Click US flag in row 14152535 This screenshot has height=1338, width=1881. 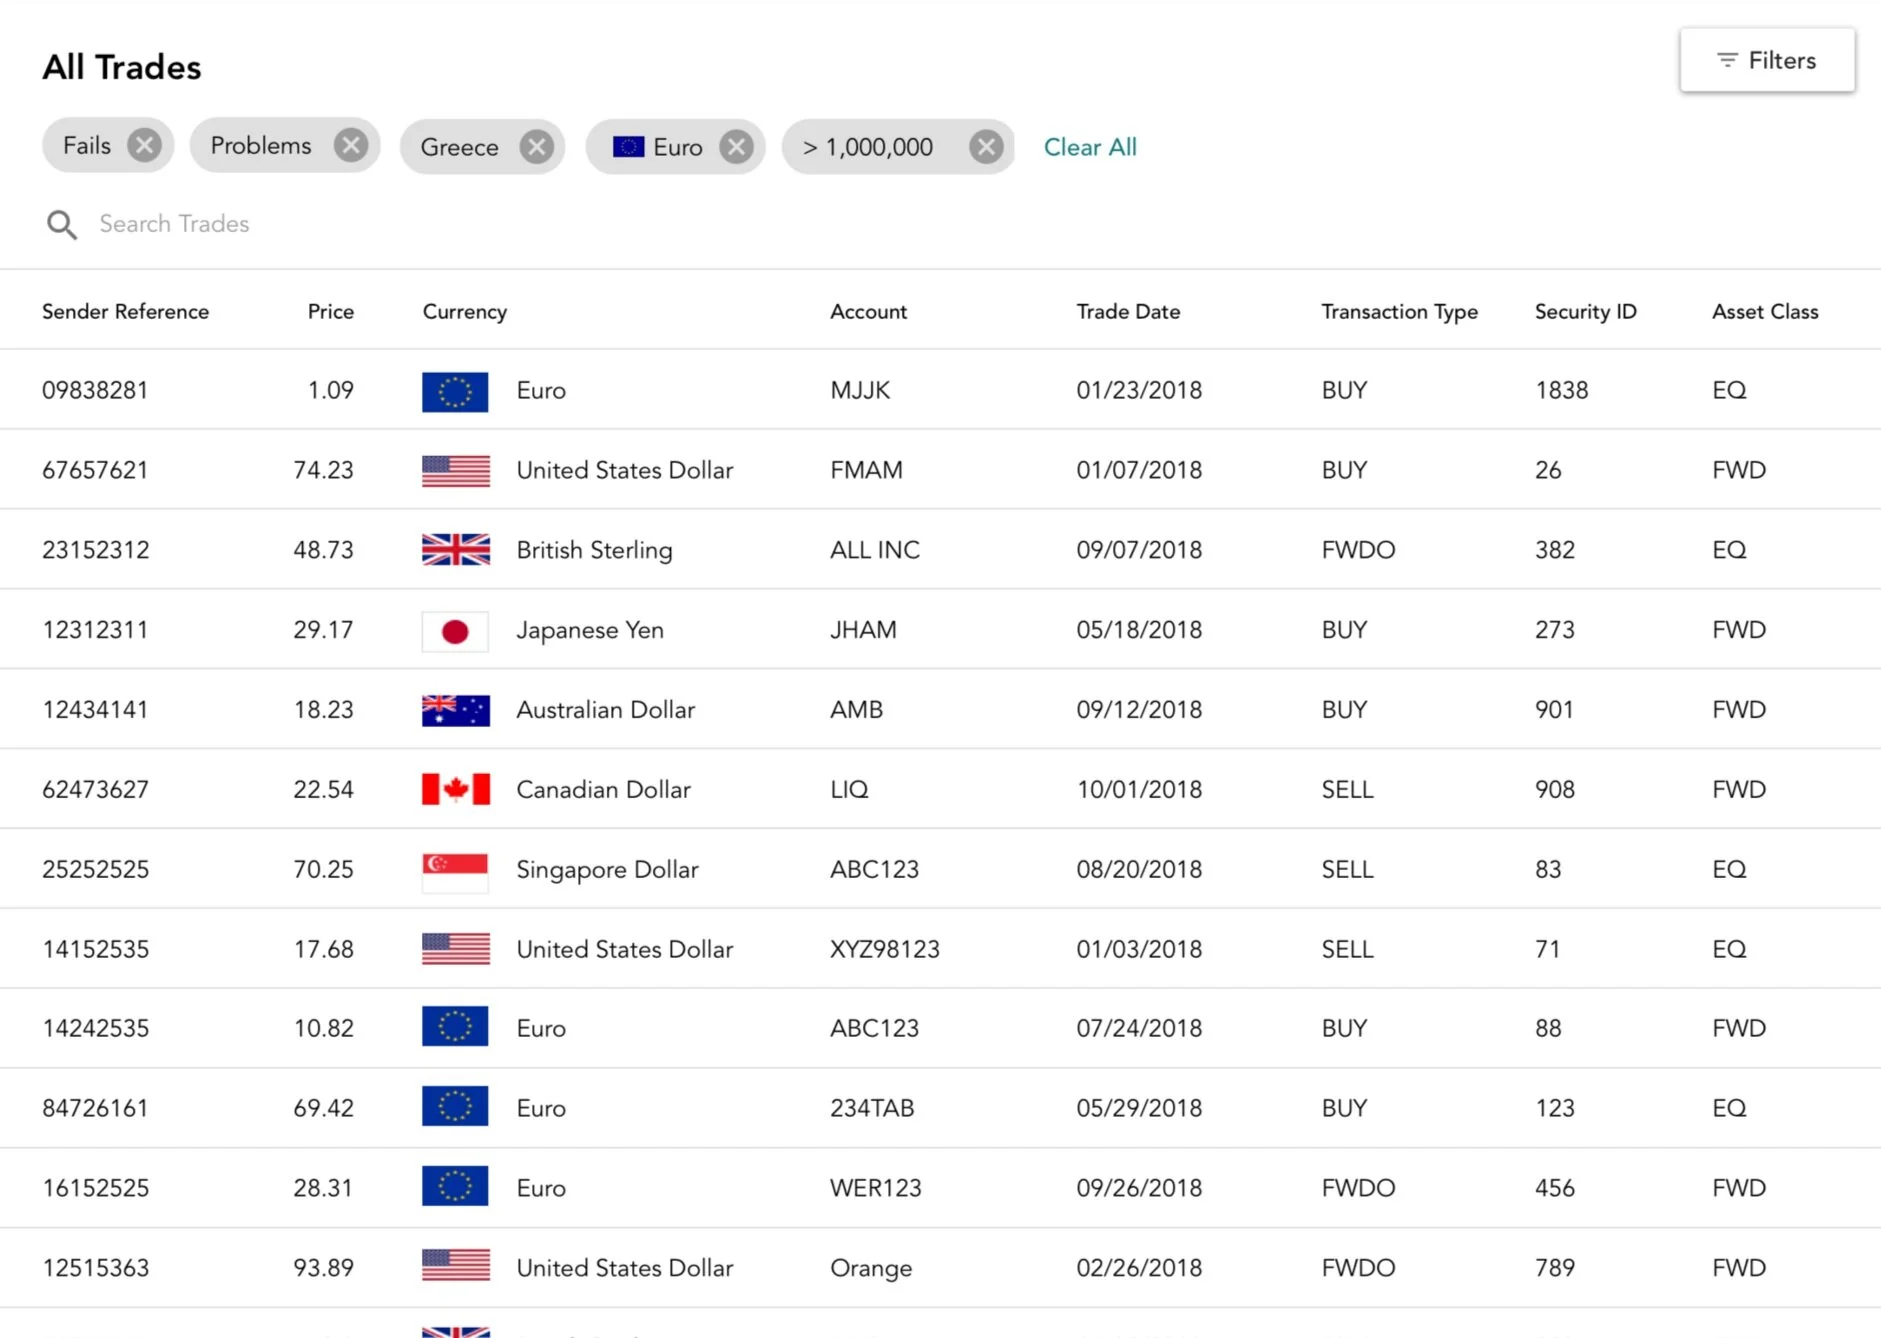click(x=456, y=949)
